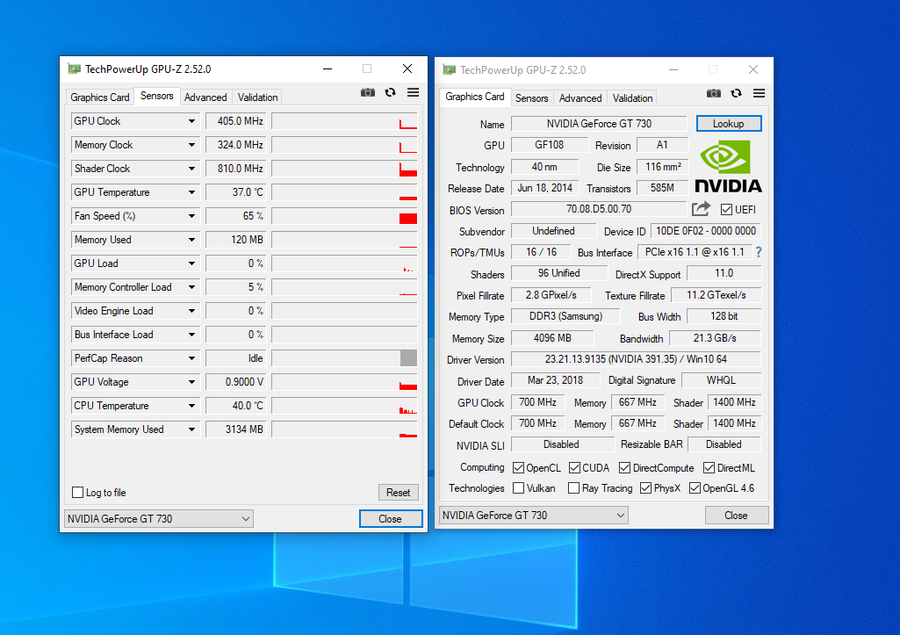The height and width of the screenshot is (635, 900).
Task: Open Memory Used sensor dropdown arrow
Action: tap(192, 239)
